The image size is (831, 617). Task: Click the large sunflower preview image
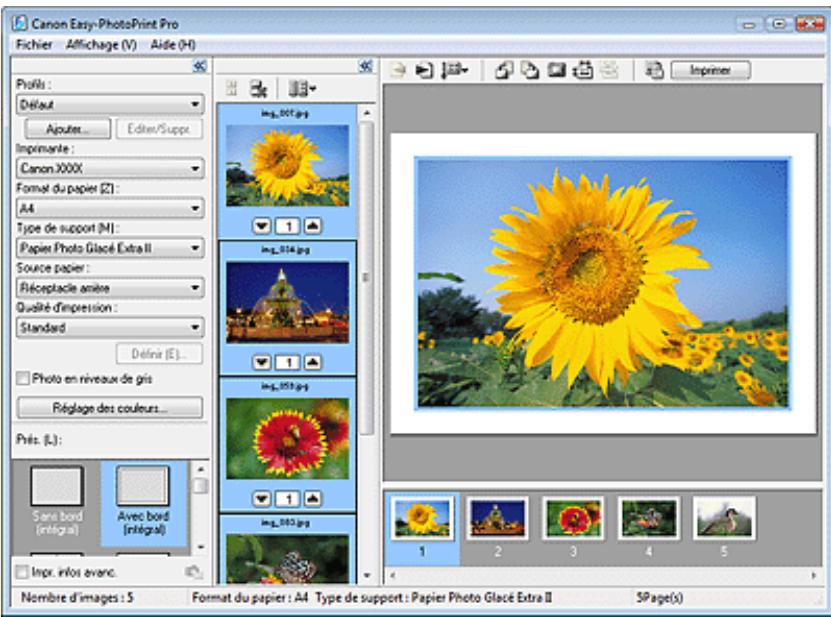603,284
